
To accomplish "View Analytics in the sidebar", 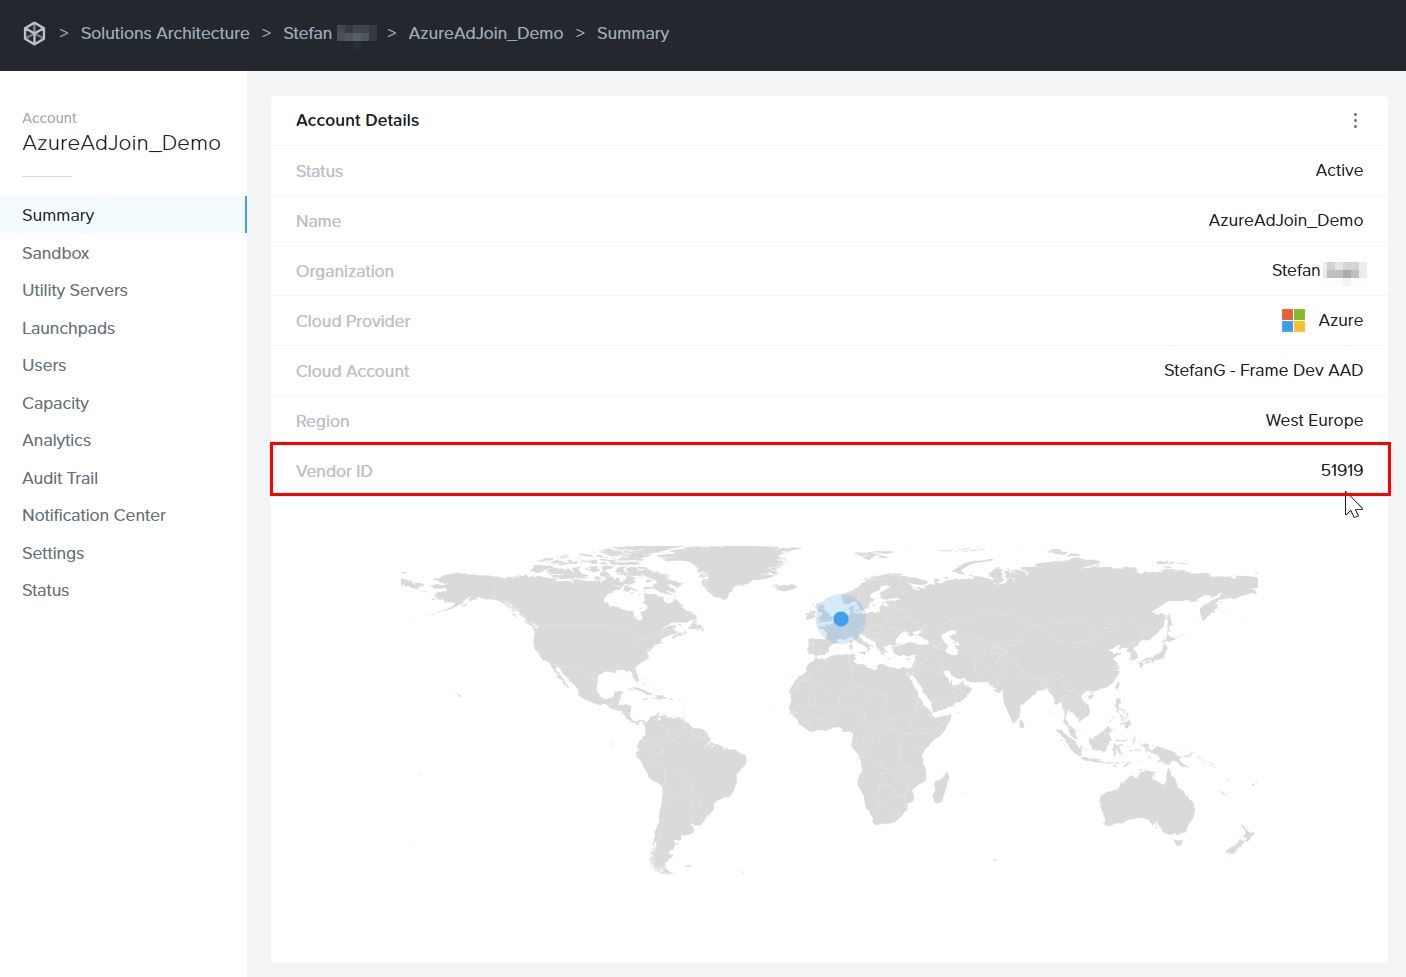I will pyautogui.click(x=56, y=441).
